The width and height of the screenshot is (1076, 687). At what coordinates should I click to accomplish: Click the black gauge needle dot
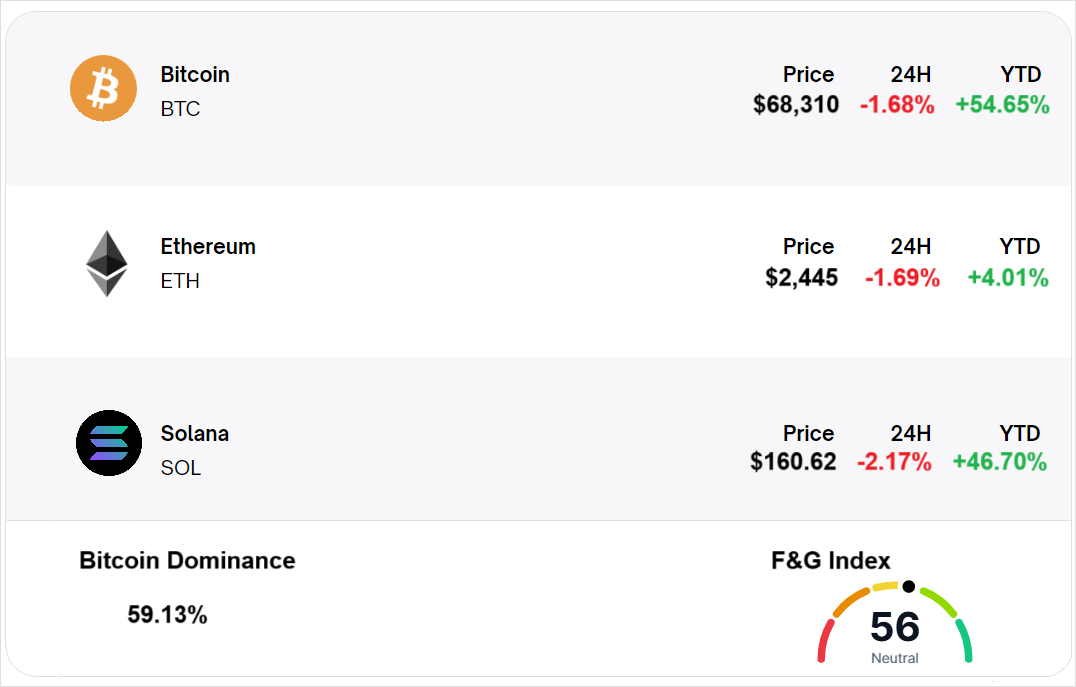[908, 587]
